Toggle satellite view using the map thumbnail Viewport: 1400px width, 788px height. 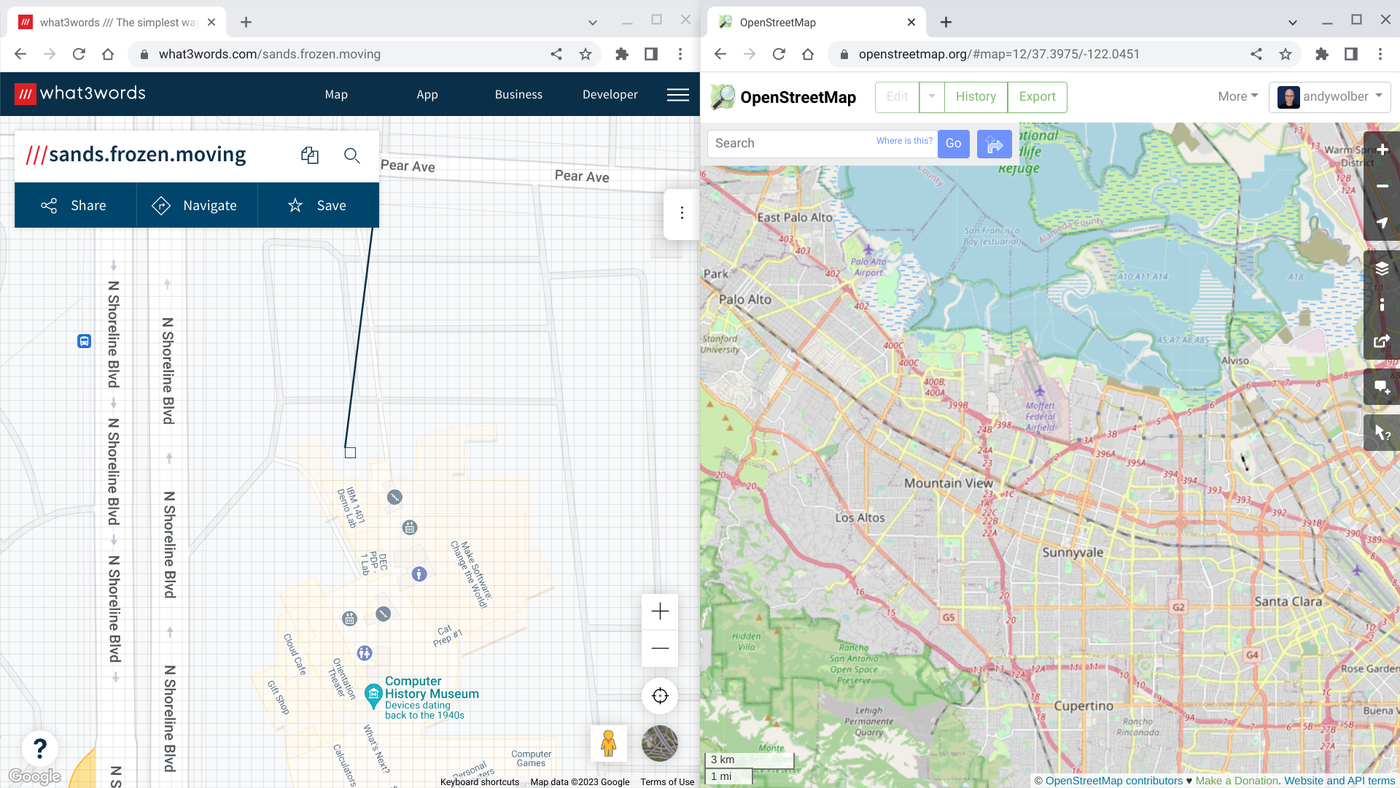point(659,743)
